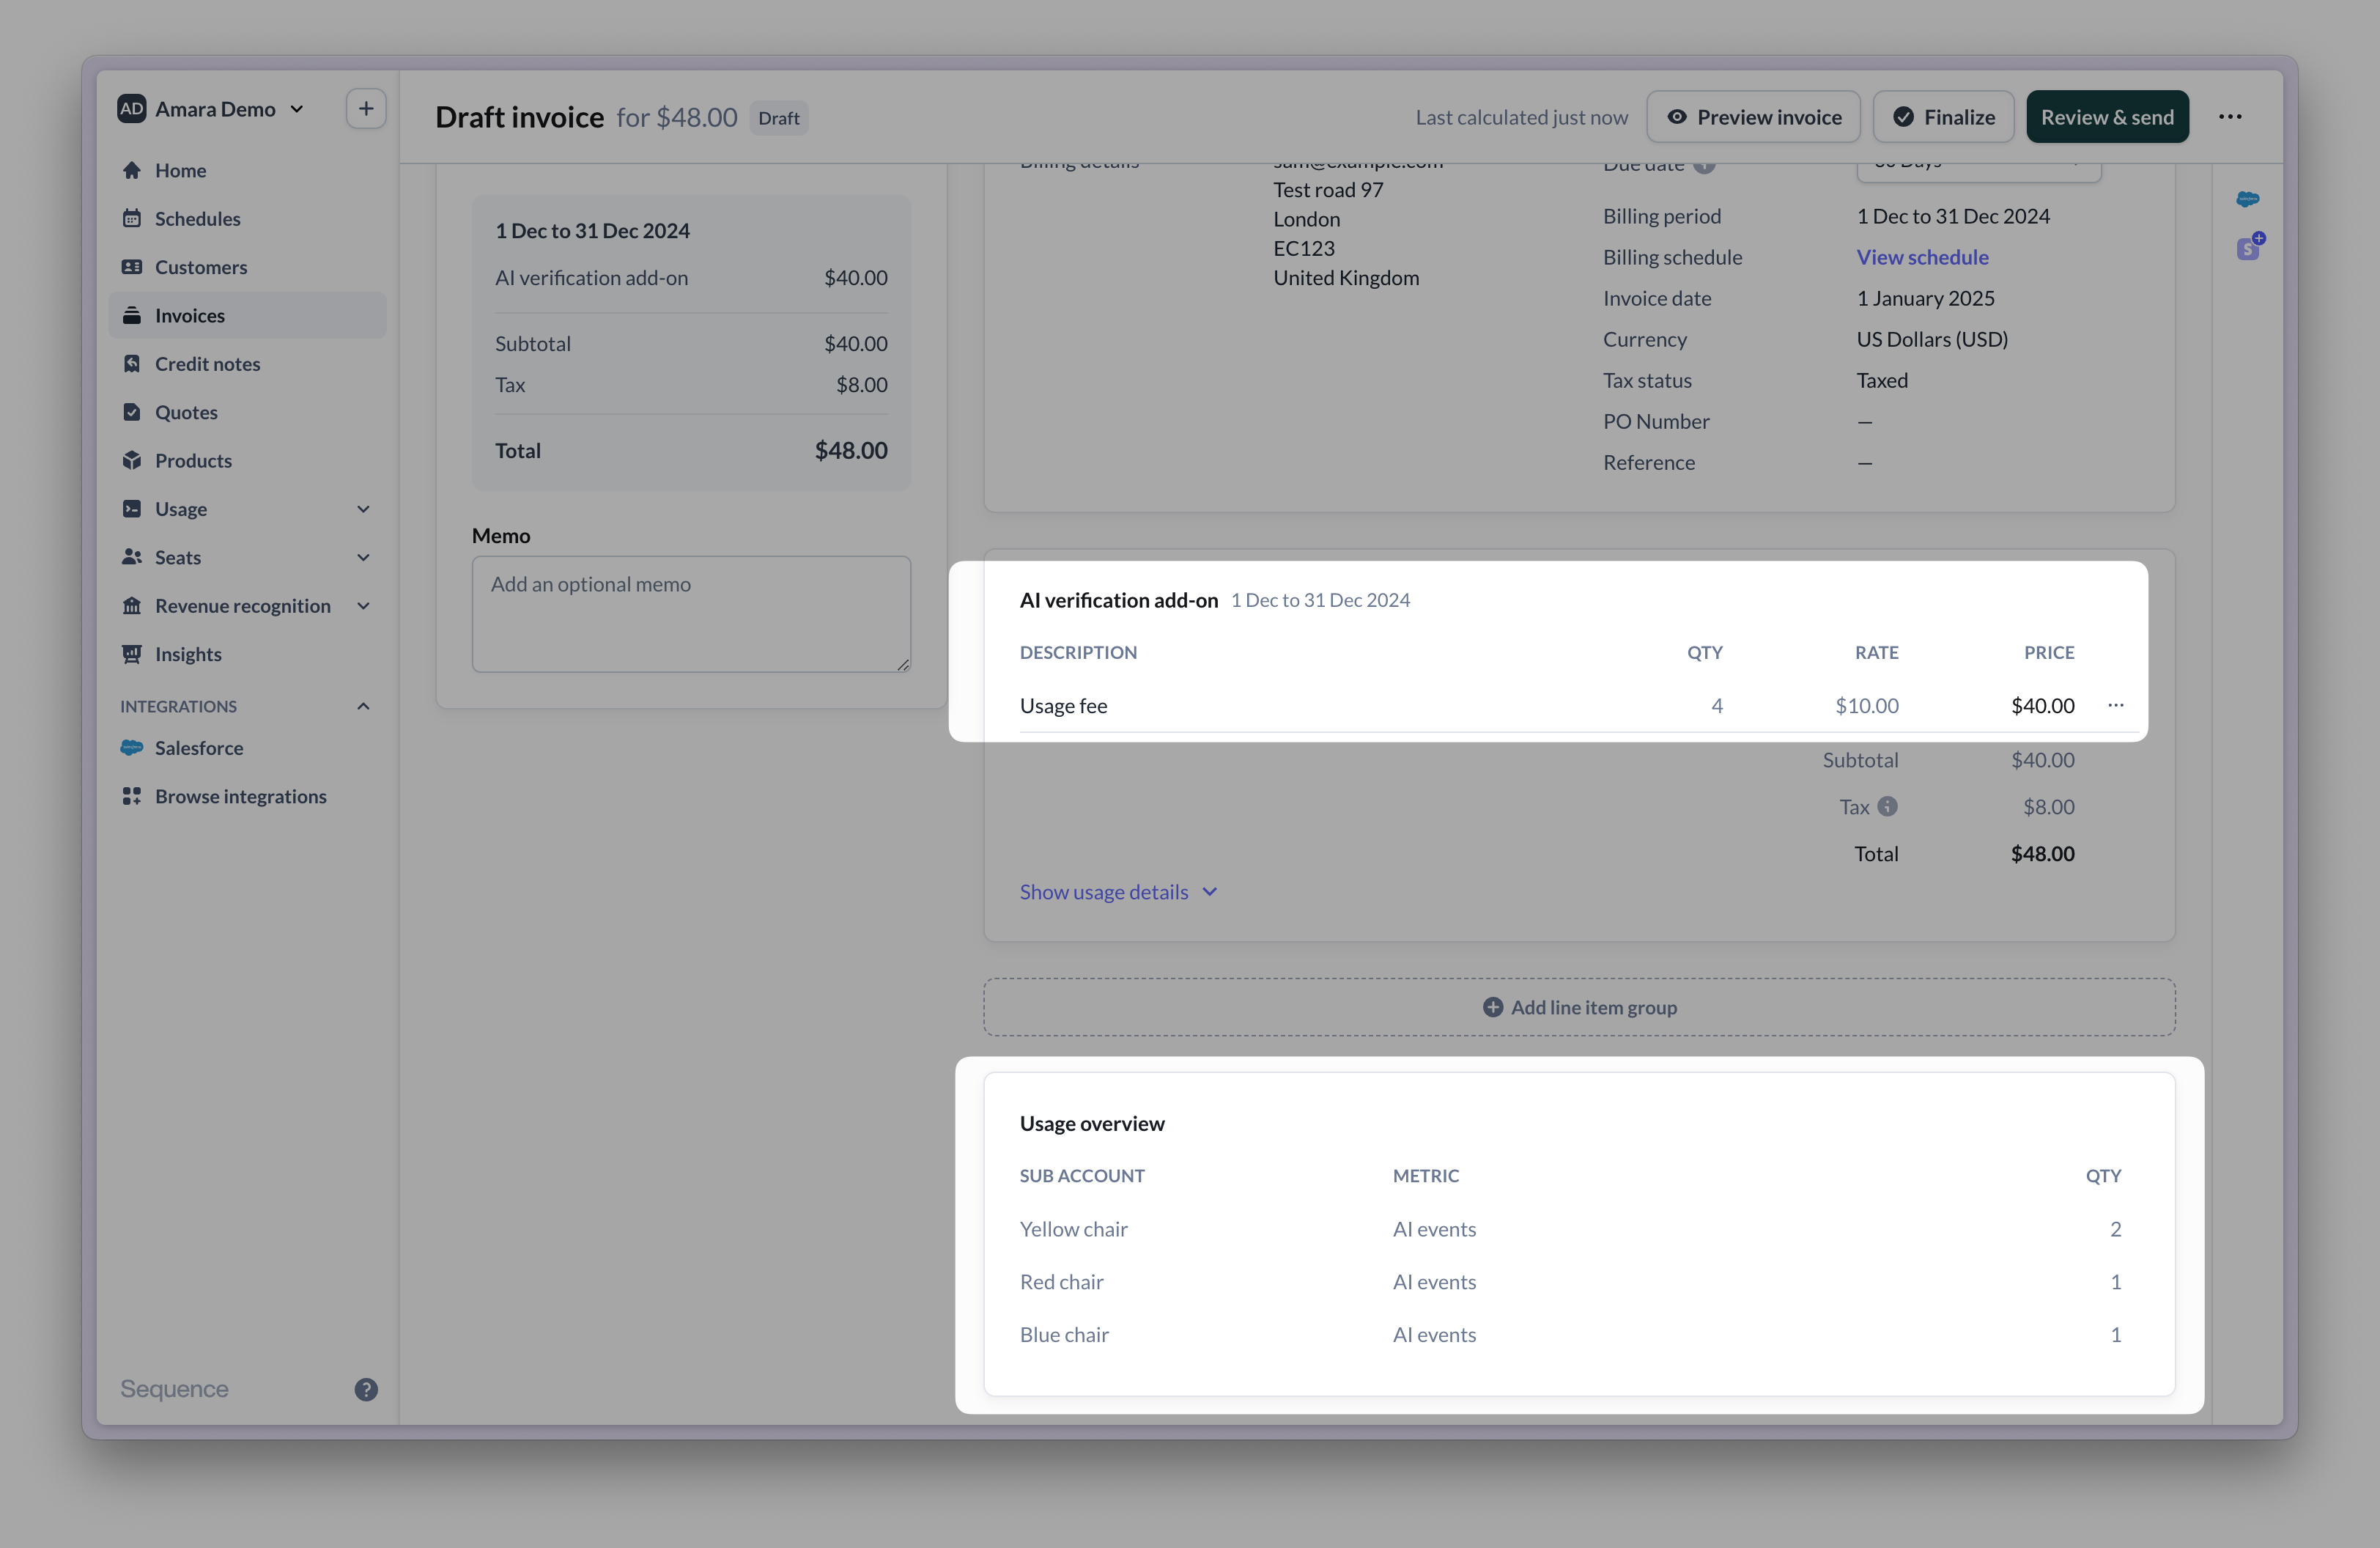Screen dimensions: 2380x1548
Task: Focus the optional memo text field
Action: [x=691, y=614]
